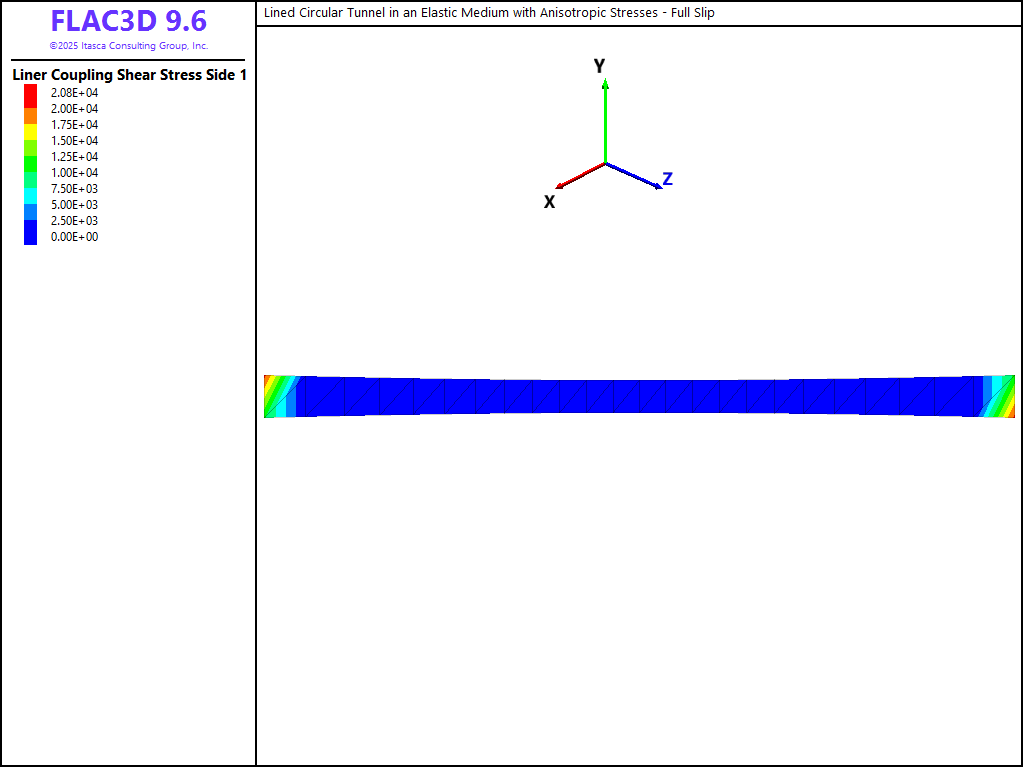Click the multicolored right end of the liner

click(x=999, y=396)
